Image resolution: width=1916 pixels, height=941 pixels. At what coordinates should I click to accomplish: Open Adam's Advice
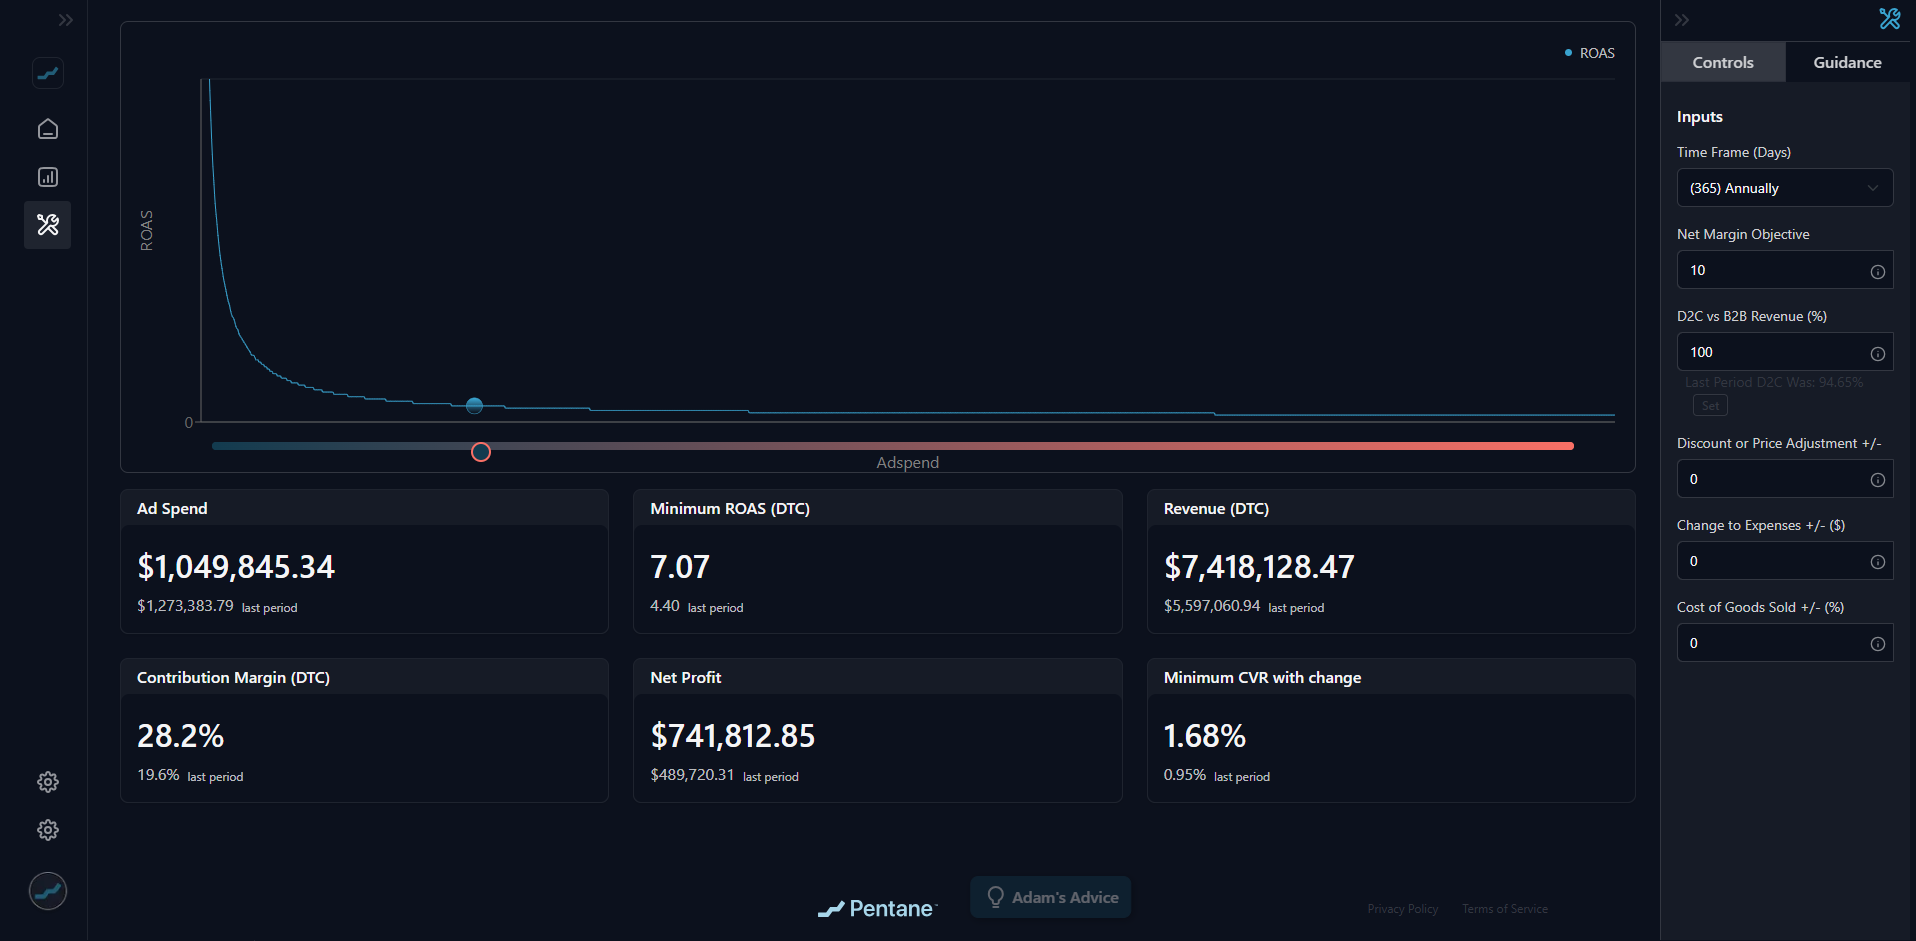point(1051,897)
